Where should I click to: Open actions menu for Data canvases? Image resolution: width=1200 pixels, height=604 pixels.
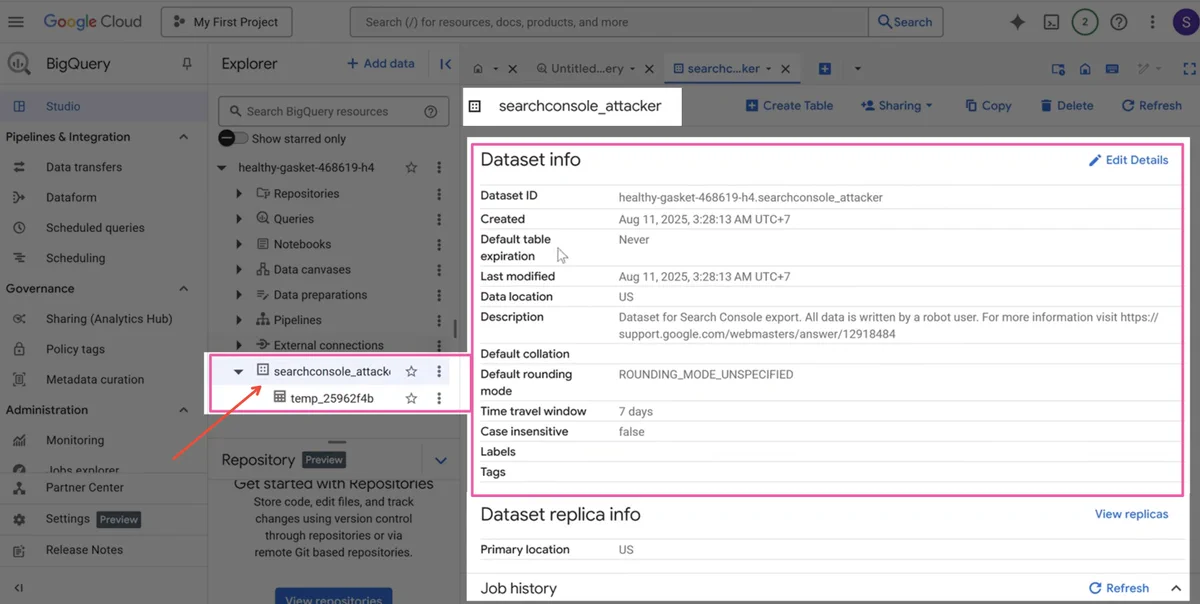(439, 270)
